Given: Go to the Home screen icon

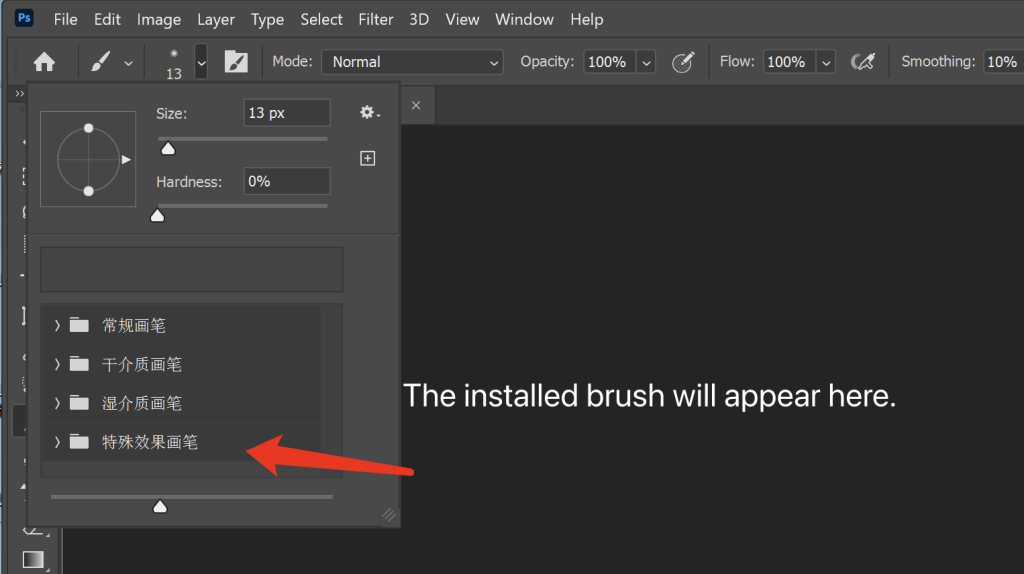Looking at the screenshot, I should pos(44,62).
